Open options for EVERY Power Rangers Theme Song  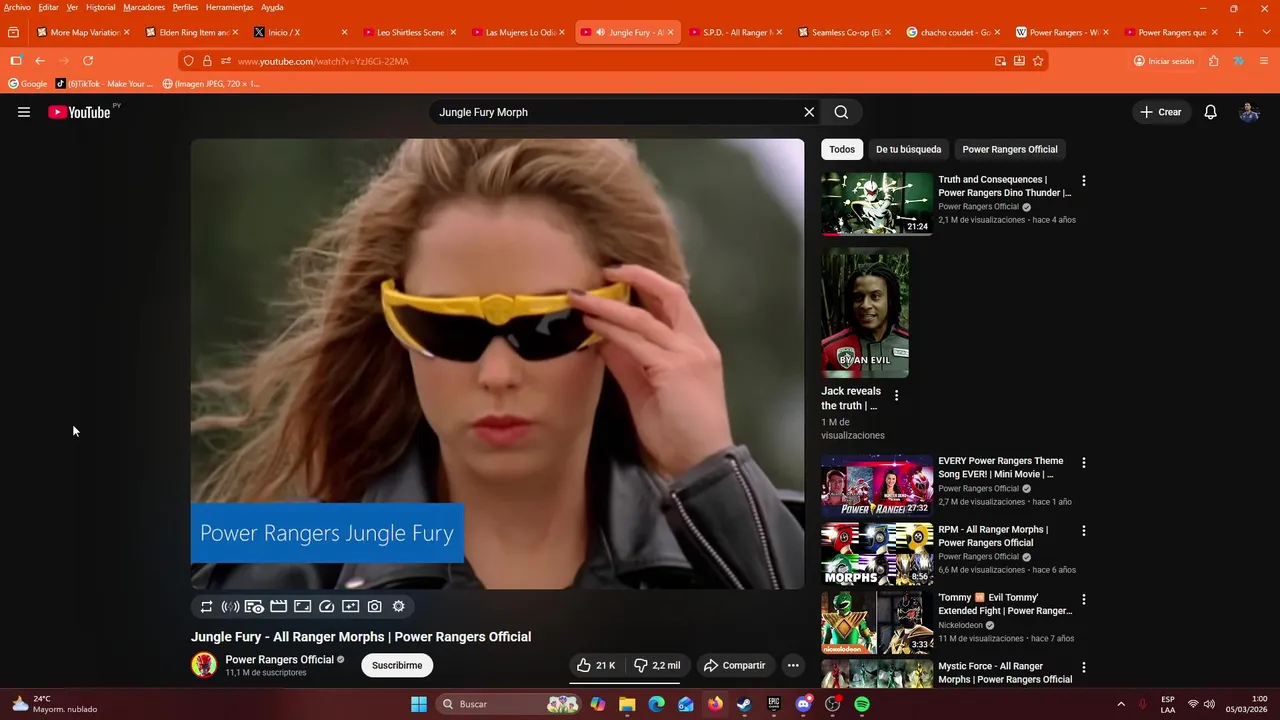1083,463
